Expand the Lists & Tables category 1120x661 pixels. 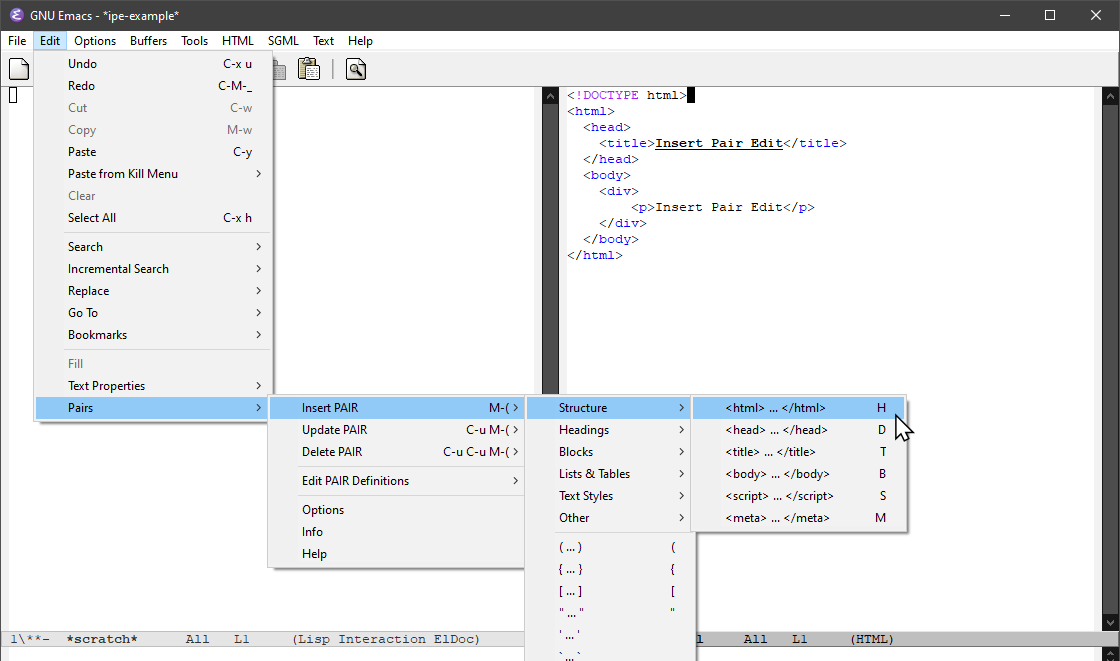coord(609,474)
